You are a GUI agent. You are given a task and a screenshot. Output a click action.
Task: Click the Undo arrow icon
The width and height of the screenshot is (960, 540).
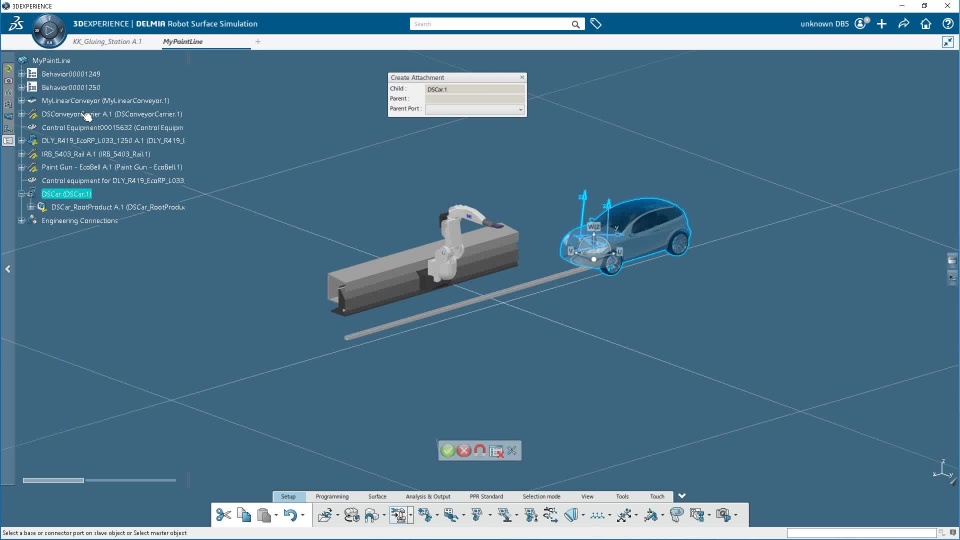(x=290, y=515)
